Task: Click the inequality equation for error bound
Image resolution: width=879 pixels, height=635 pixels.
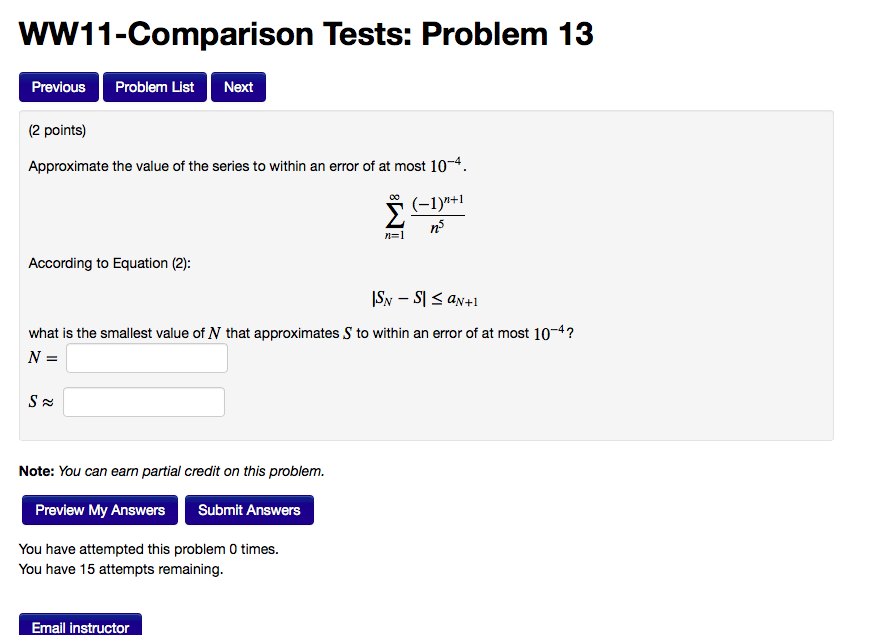Action: pyautogui.click(x=427, y=296)
